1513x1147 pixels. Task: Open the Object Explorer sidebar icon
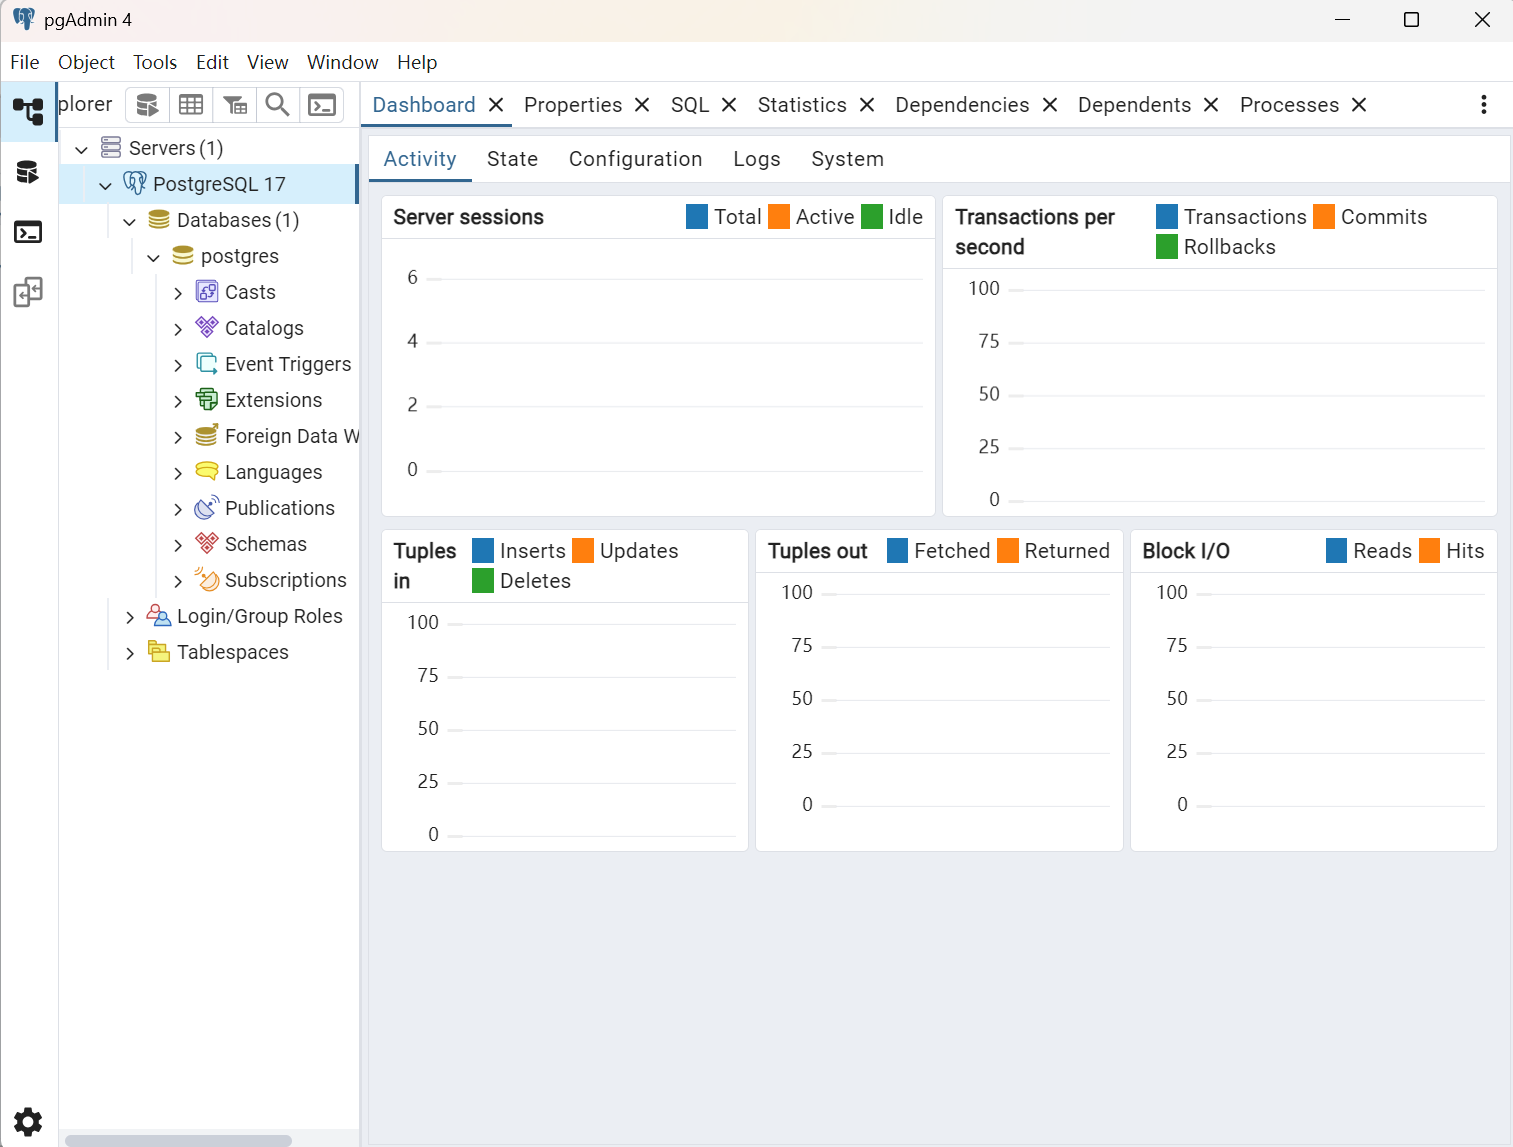(28, 111)
